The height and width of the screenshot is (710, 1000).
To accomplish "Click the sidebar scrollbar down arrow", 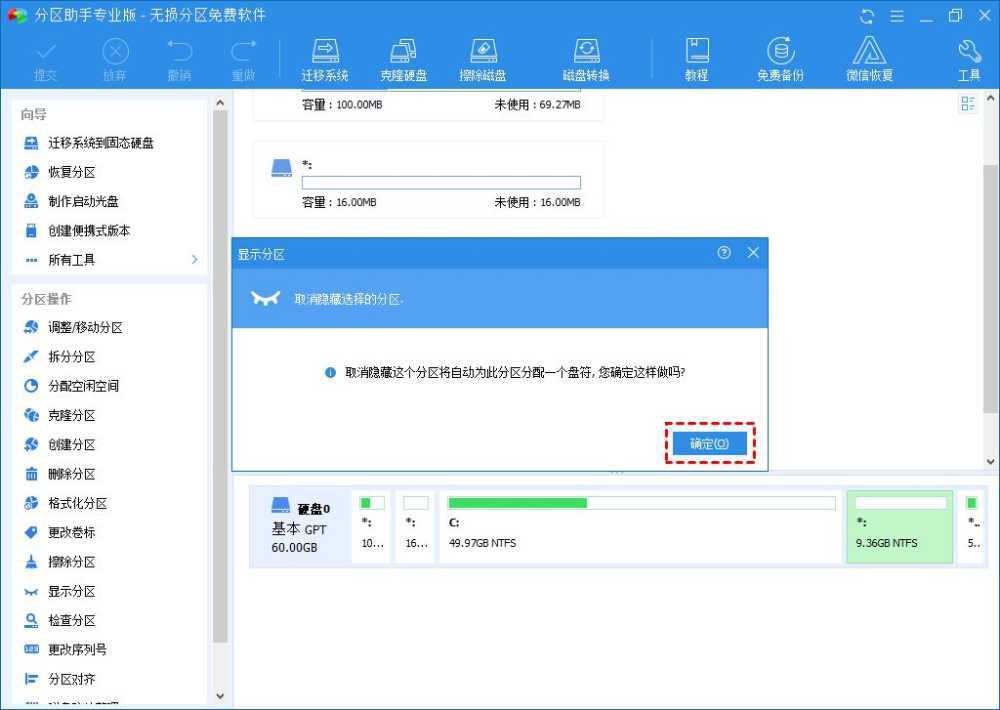I will 220,695.
